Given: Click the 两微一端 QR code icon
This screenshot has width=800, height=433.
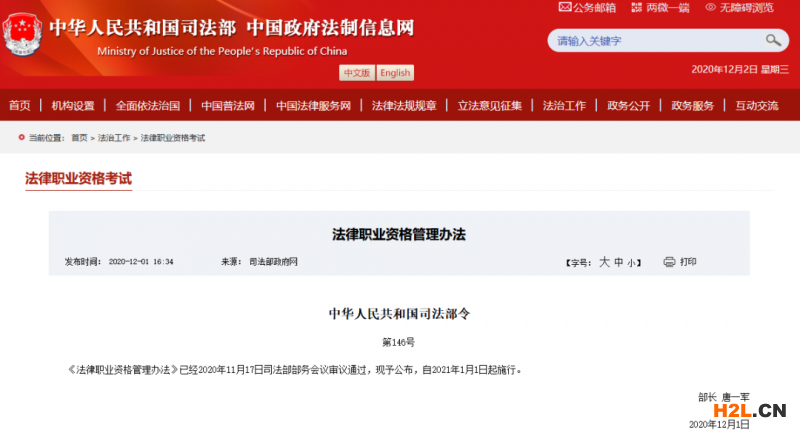Looking at the screenshot, I should 636,7.
